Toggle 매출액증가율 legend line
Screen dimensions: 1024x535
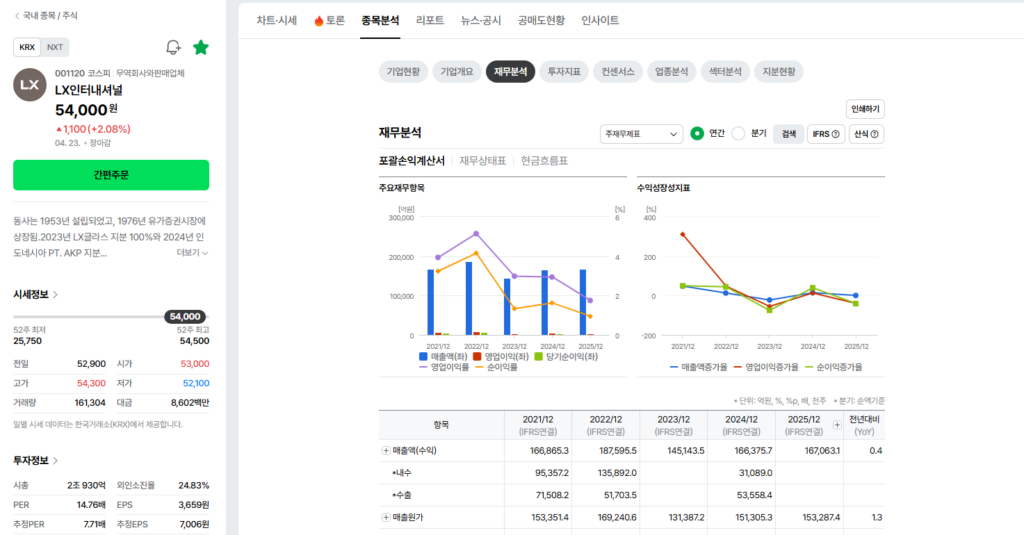point(698,367)
